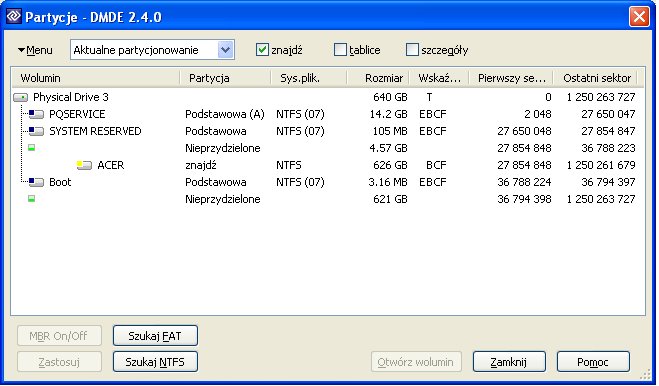Viewport: 659px width, 386px height.
Task: Click the first sector value 2 048
Action: (x=538, y=114)
